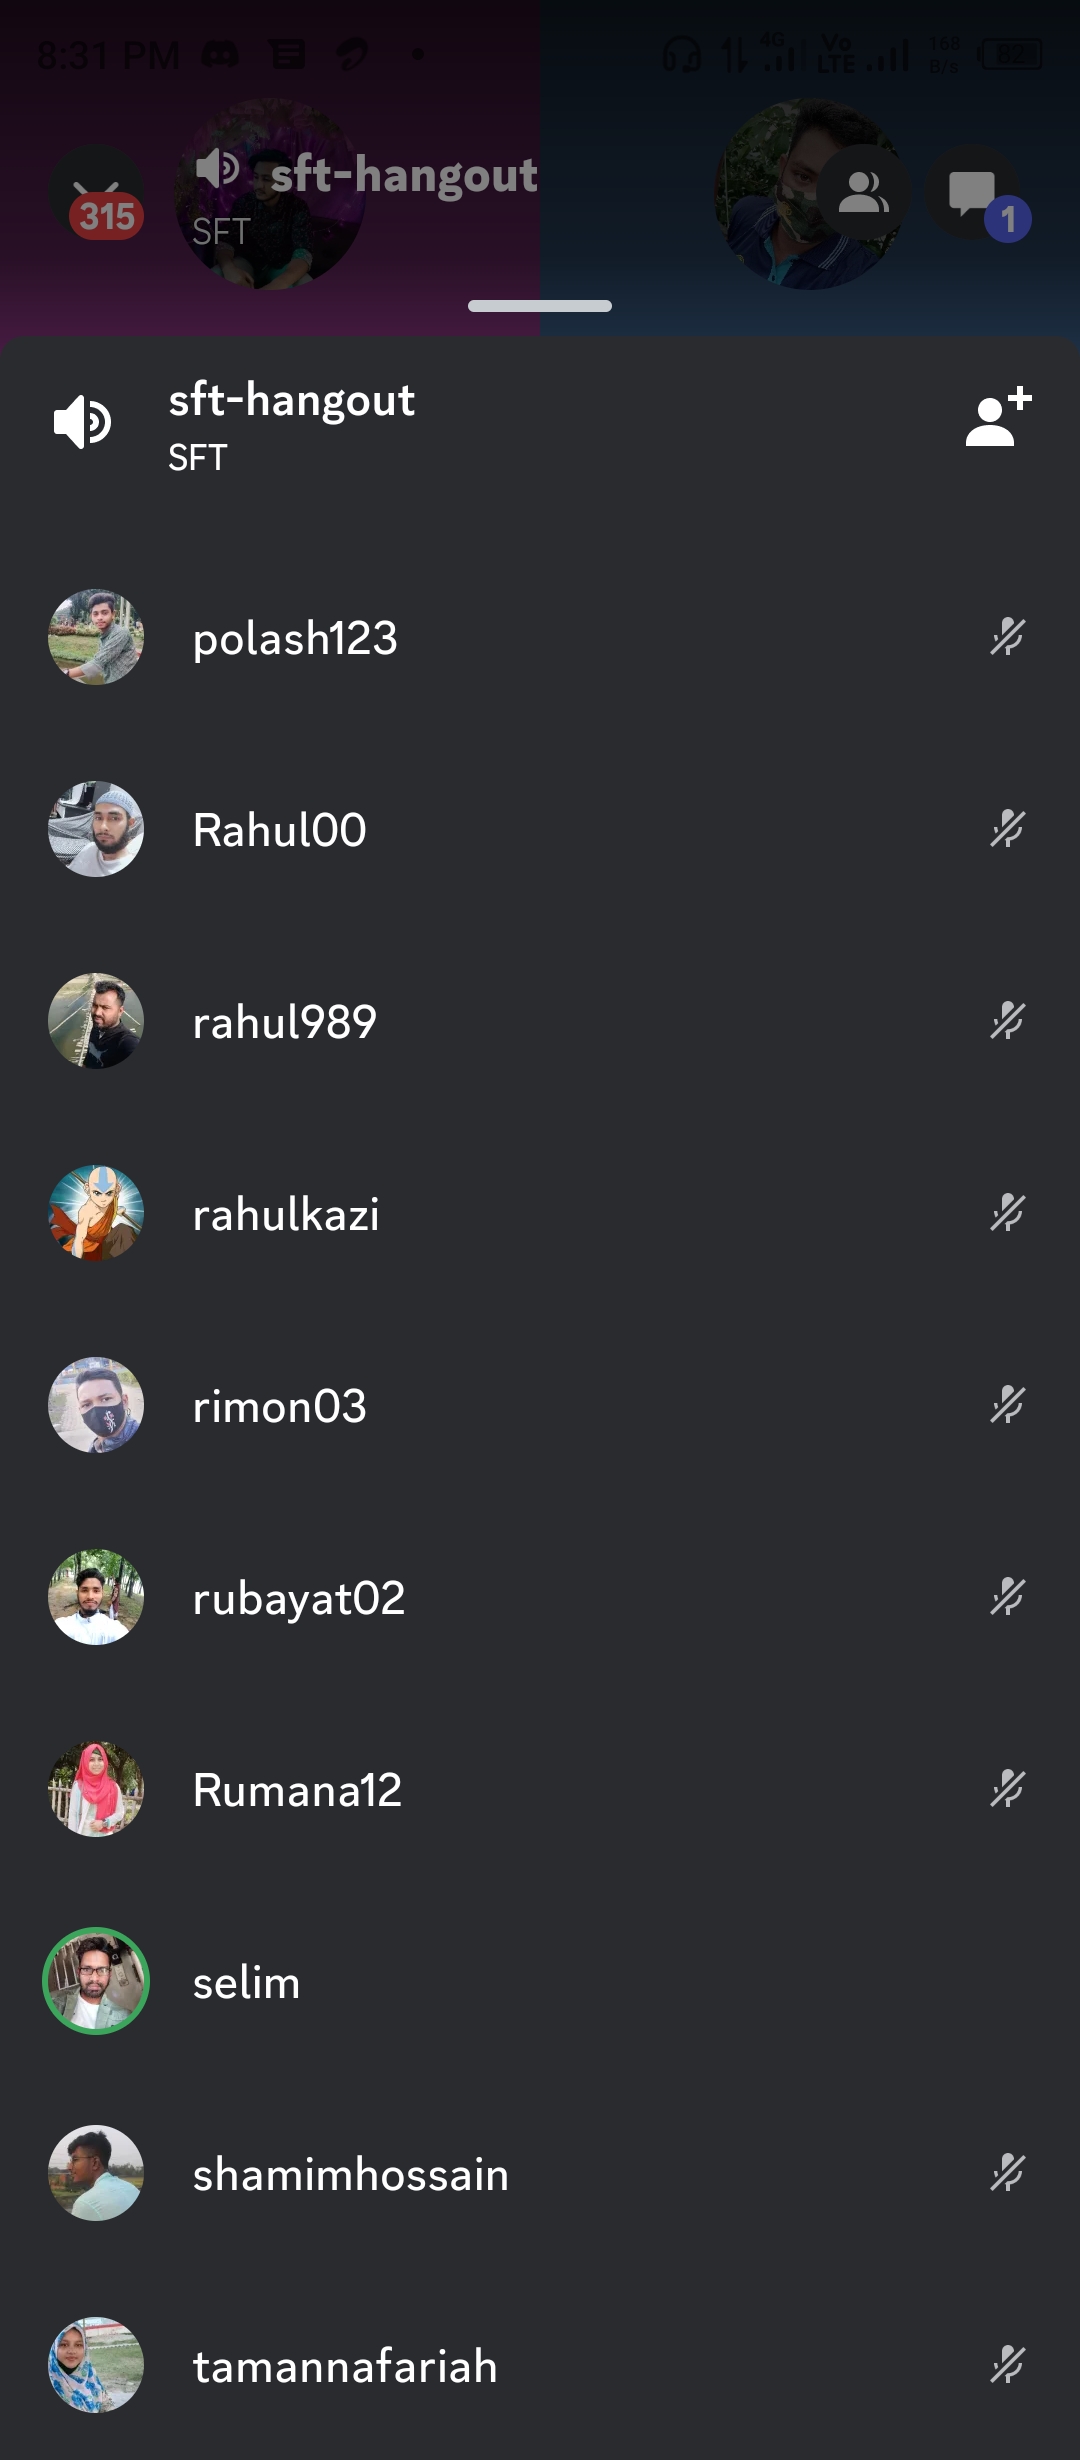Tap the muted mic icon for polash123
This screenshot has width=1080, height=2460.
click(1007, 637)
